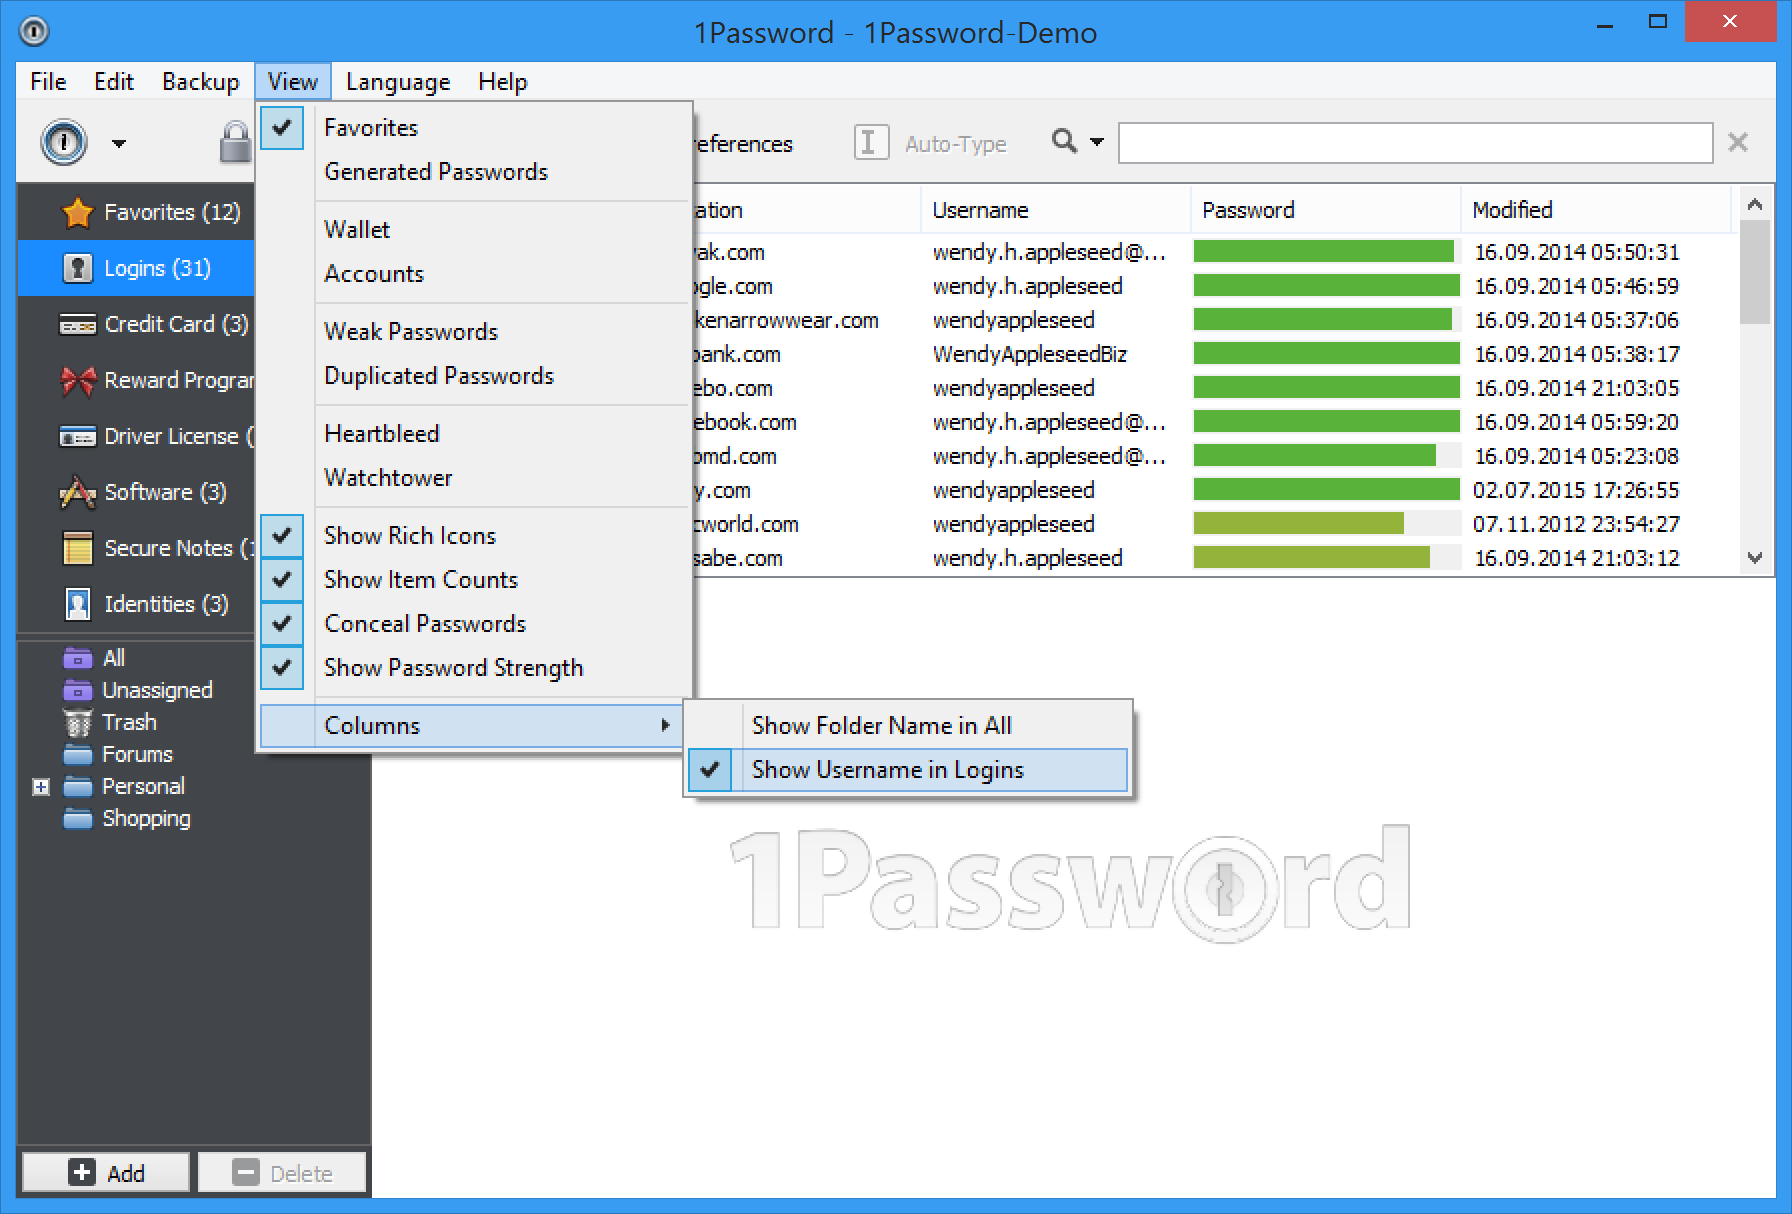
Task: Enable Show Folder Name in All
Action: (x=908, y=726)
